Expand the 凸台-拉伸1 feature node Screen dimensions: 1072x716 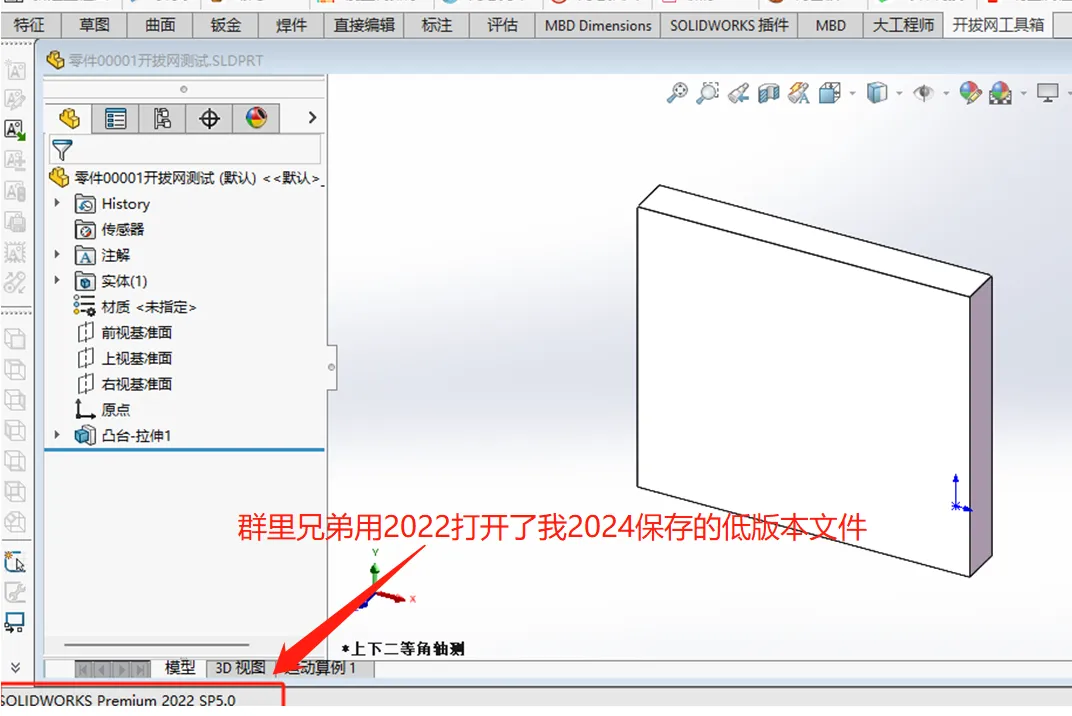pos(57,435)
